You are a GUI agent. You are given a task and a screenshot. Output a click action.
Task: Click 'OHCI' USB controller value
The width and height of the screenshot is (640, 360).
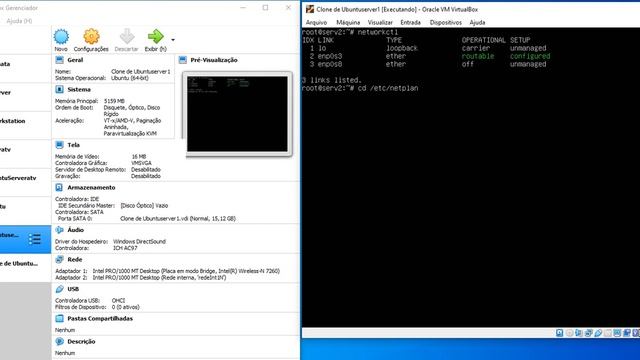(x=118, y=300)
